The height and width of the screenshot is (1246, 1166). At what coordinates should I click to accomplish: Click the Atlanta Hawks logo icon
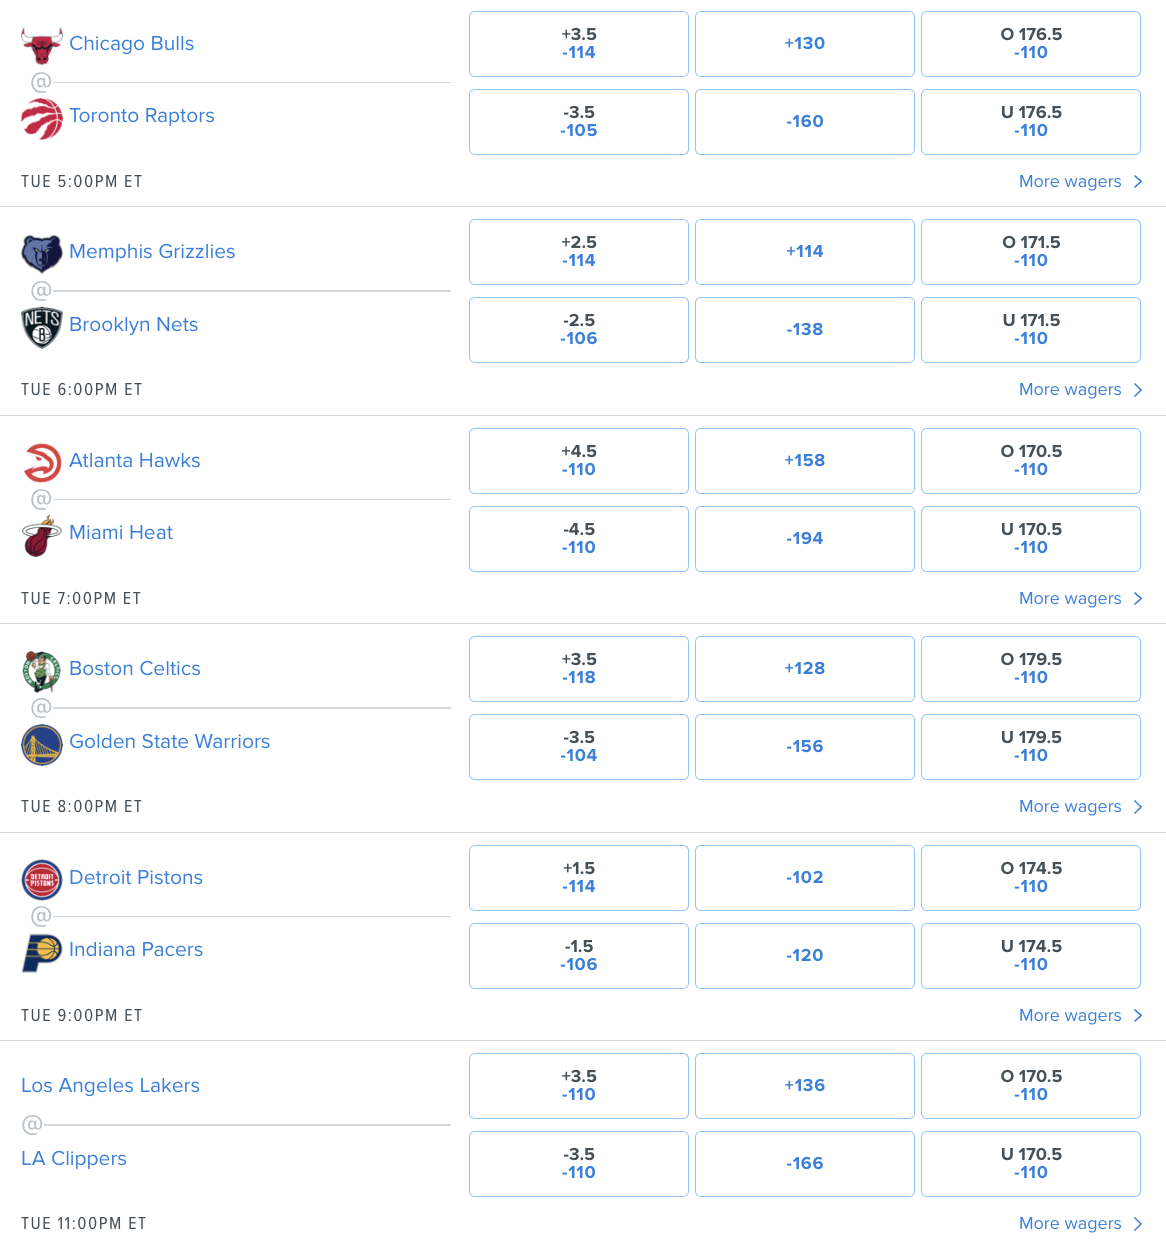tap(42, 462)
